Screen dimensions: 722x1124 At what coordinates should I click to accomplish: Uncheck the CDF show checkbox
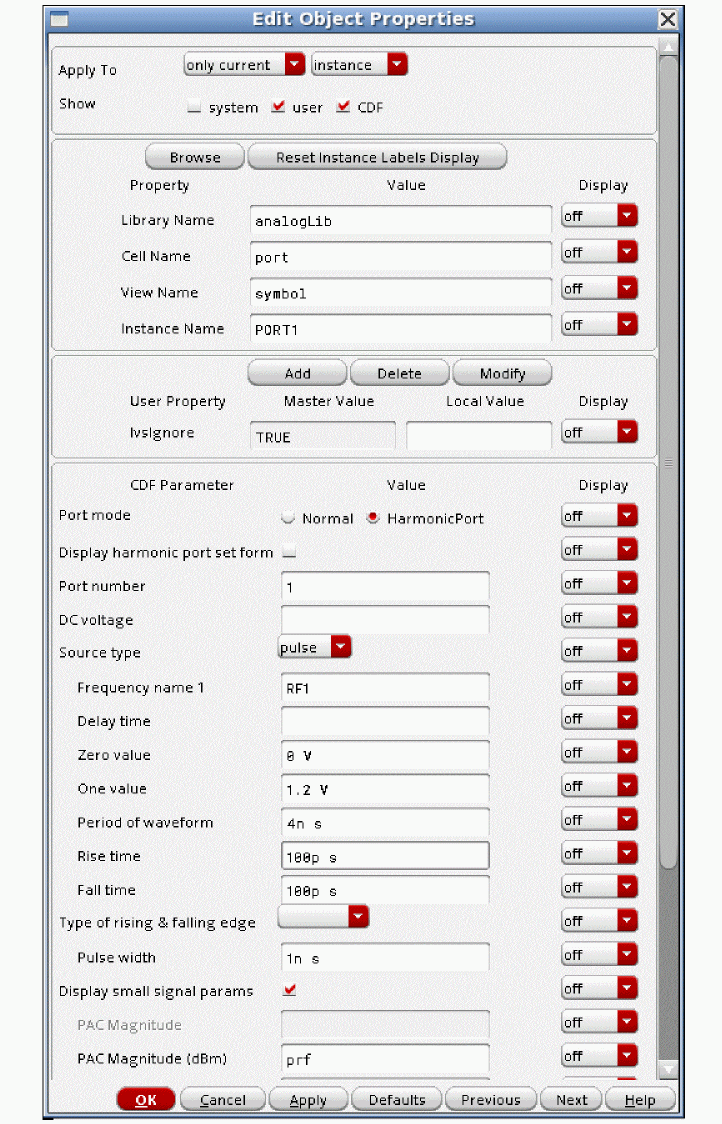click(x=343, y=107)
